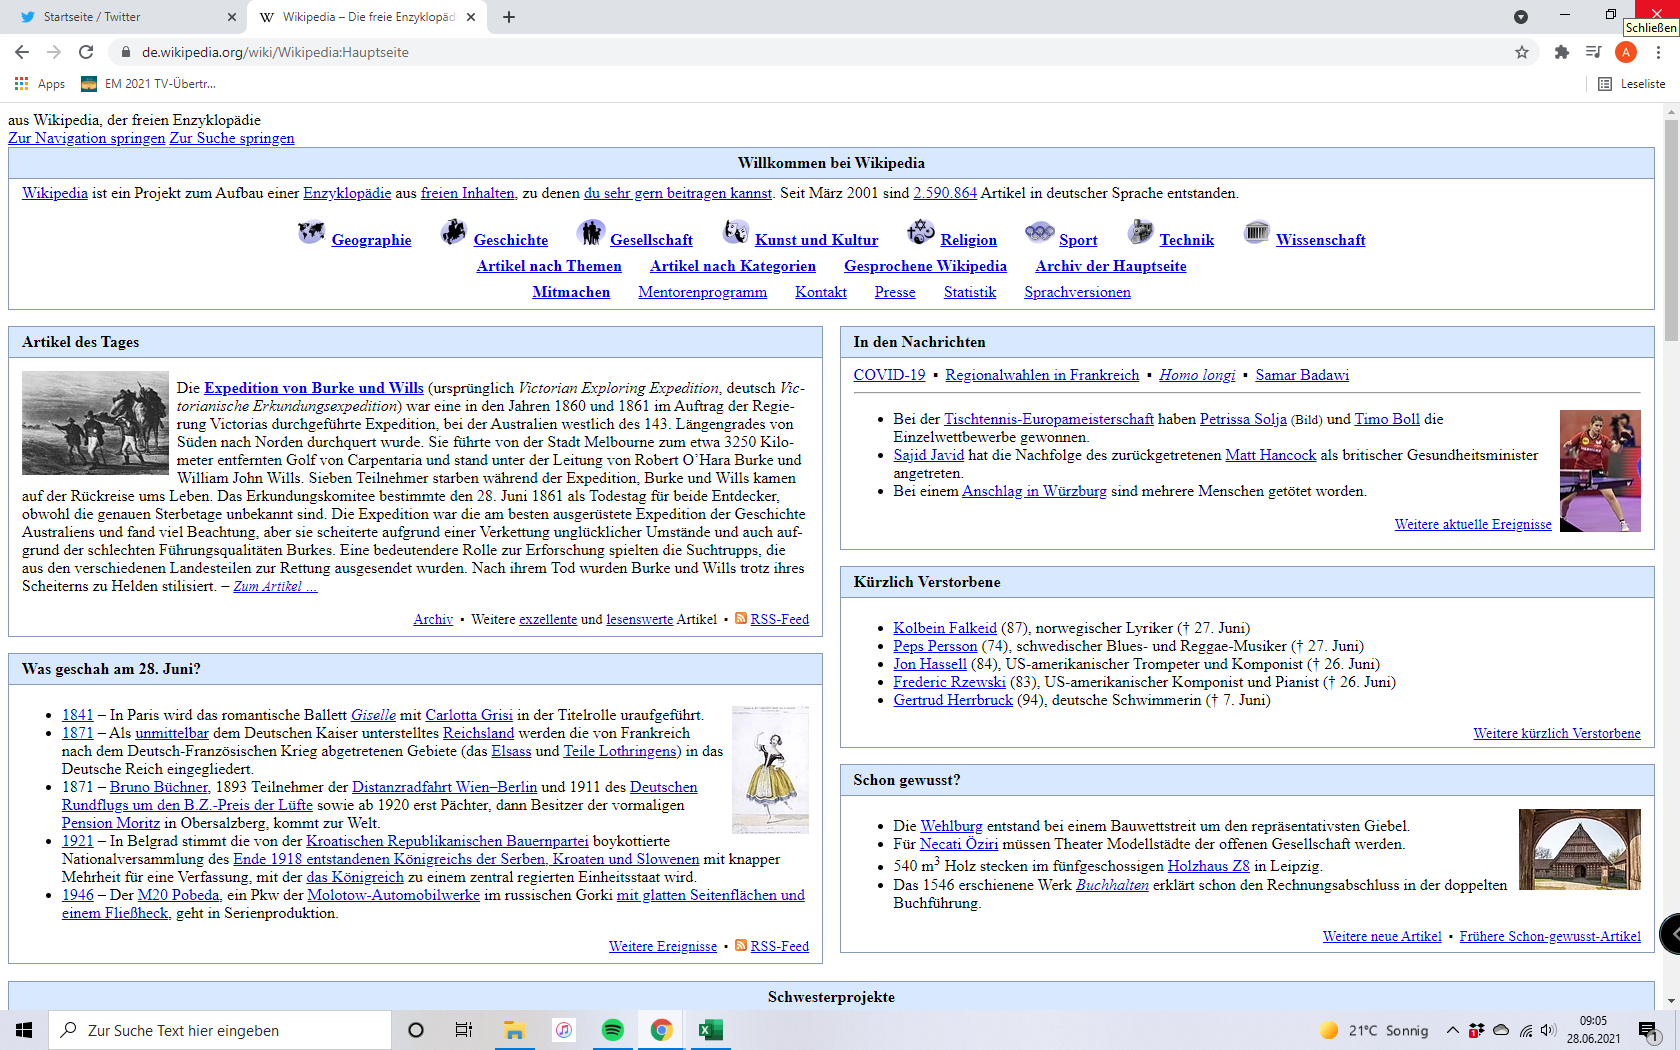Click the Religion portal icon
The image size is (1680, 1050).
tap(921, 232)
